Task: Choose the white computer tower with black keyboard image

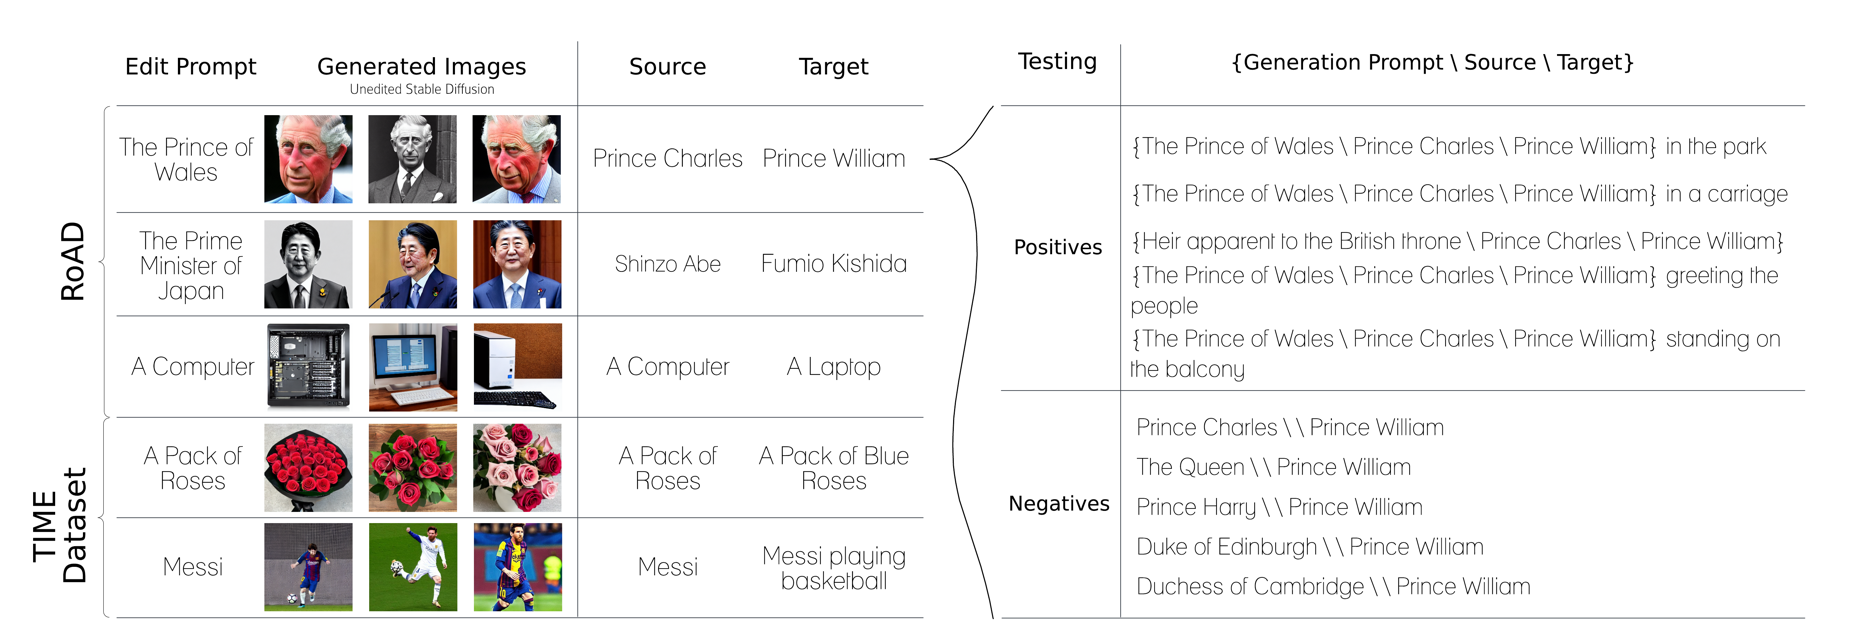Action: click(x=517, y=367)
